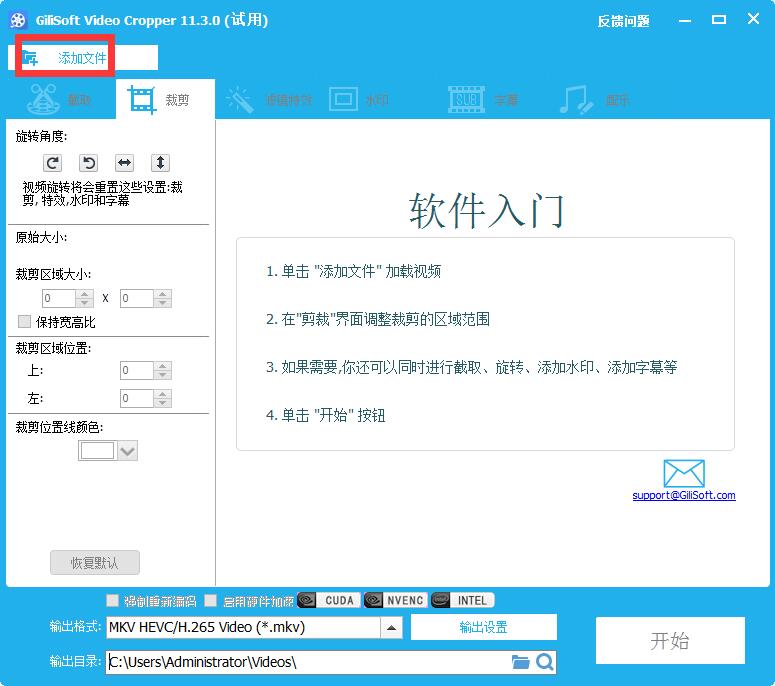This screenshot has height=686, width=775.
Task: Open the title bar dropdown arrow menu
Action: [685, 20]
